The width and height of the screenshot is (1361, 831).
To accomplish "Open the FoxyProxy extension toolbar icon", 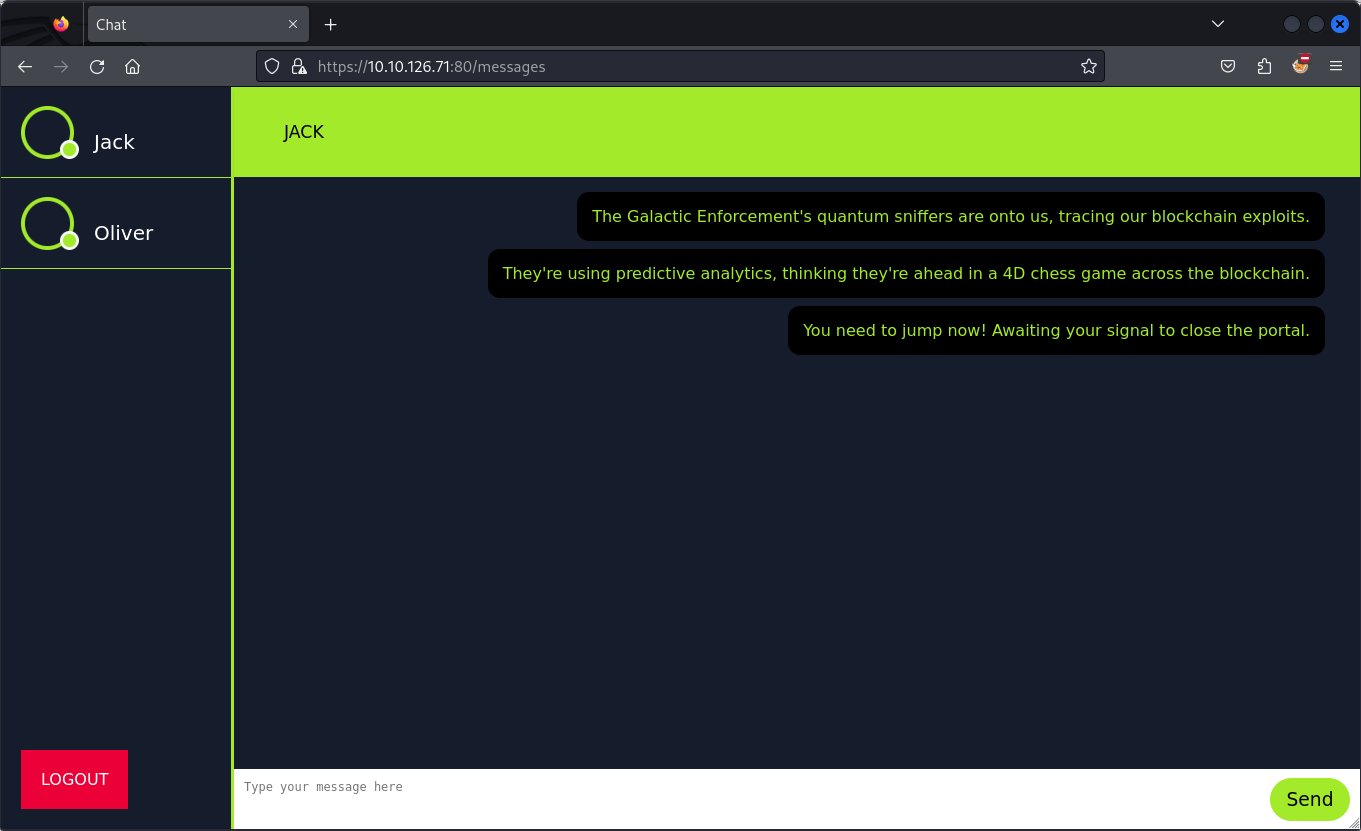I will point(1300,66).
